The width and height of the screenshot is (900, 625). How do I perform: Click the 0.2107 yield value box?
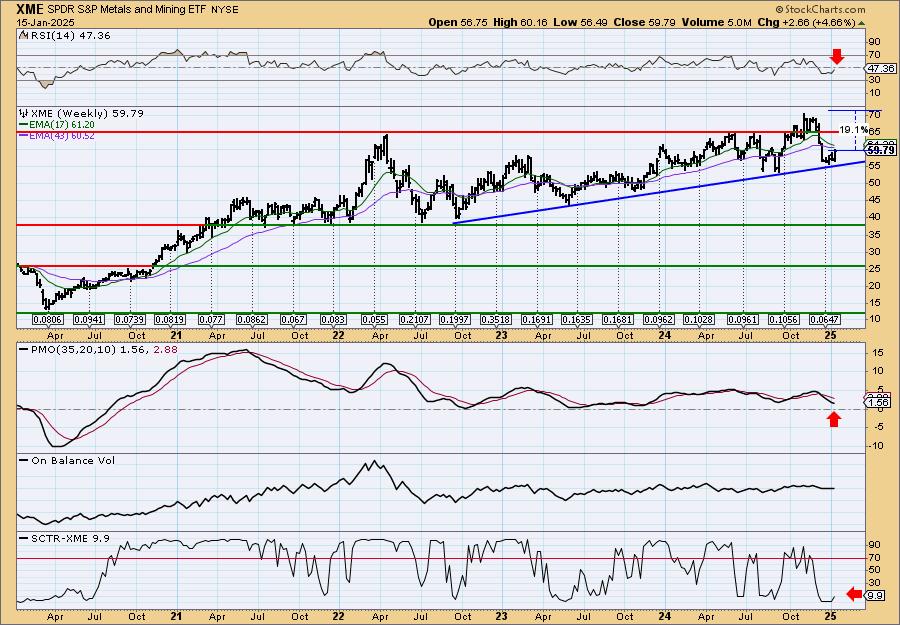click(415, 319)
